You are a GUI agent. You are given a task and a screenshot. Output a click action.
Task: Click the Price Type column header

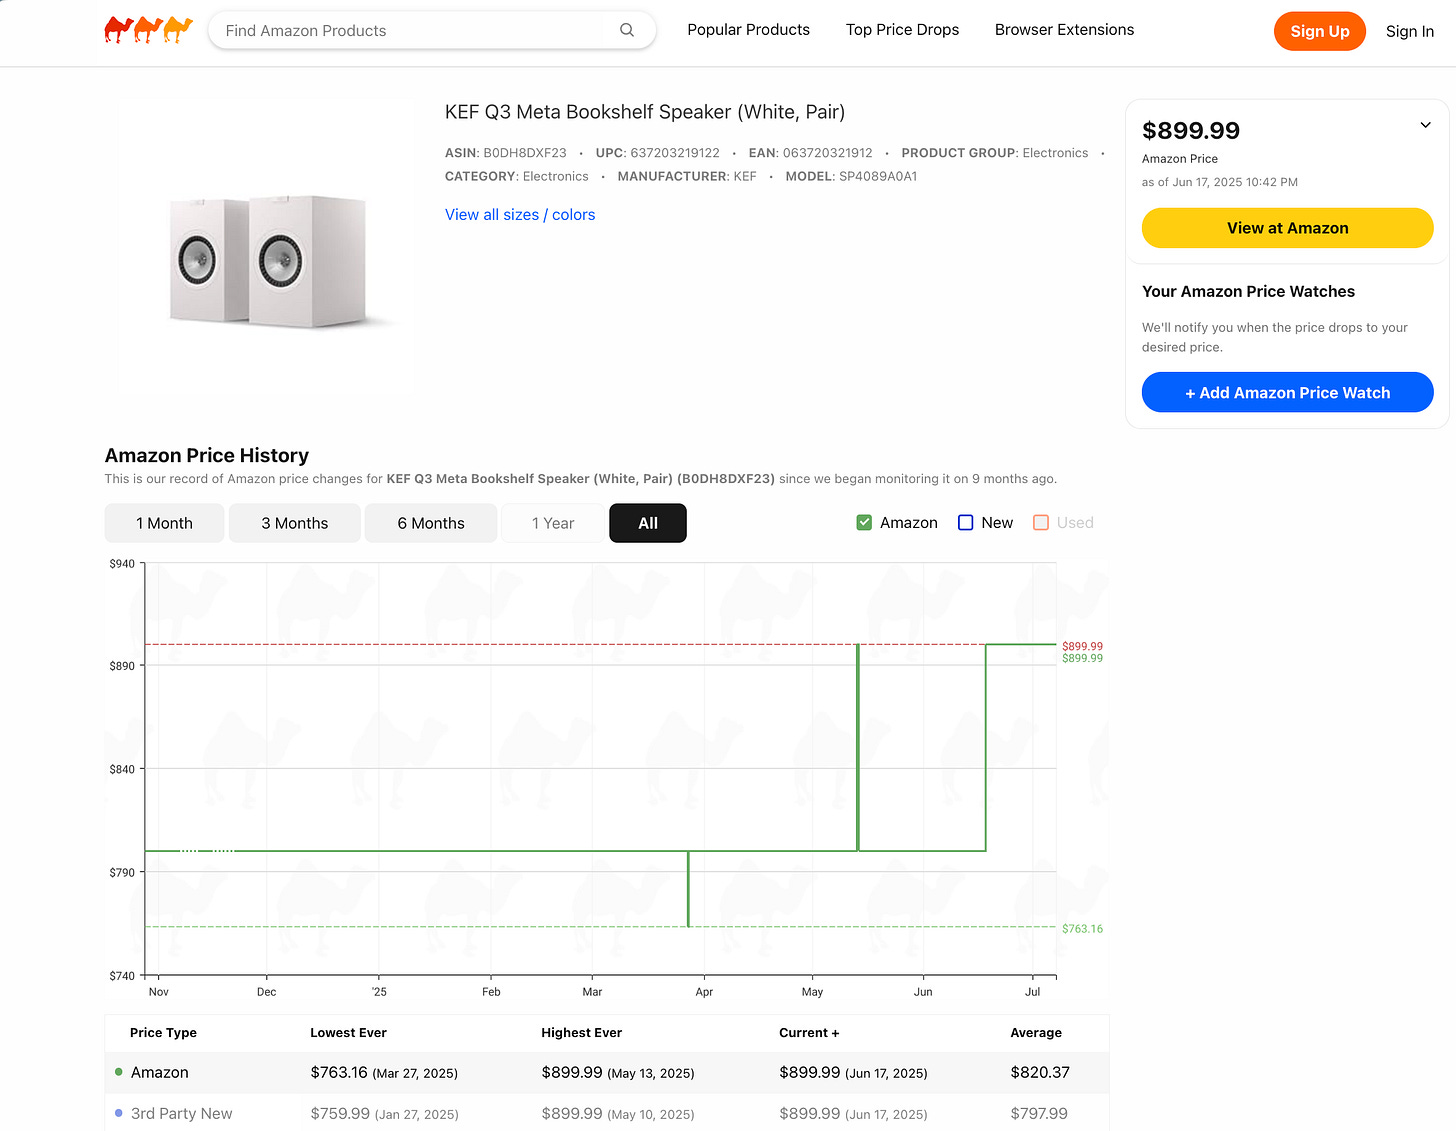(163, 1033)
